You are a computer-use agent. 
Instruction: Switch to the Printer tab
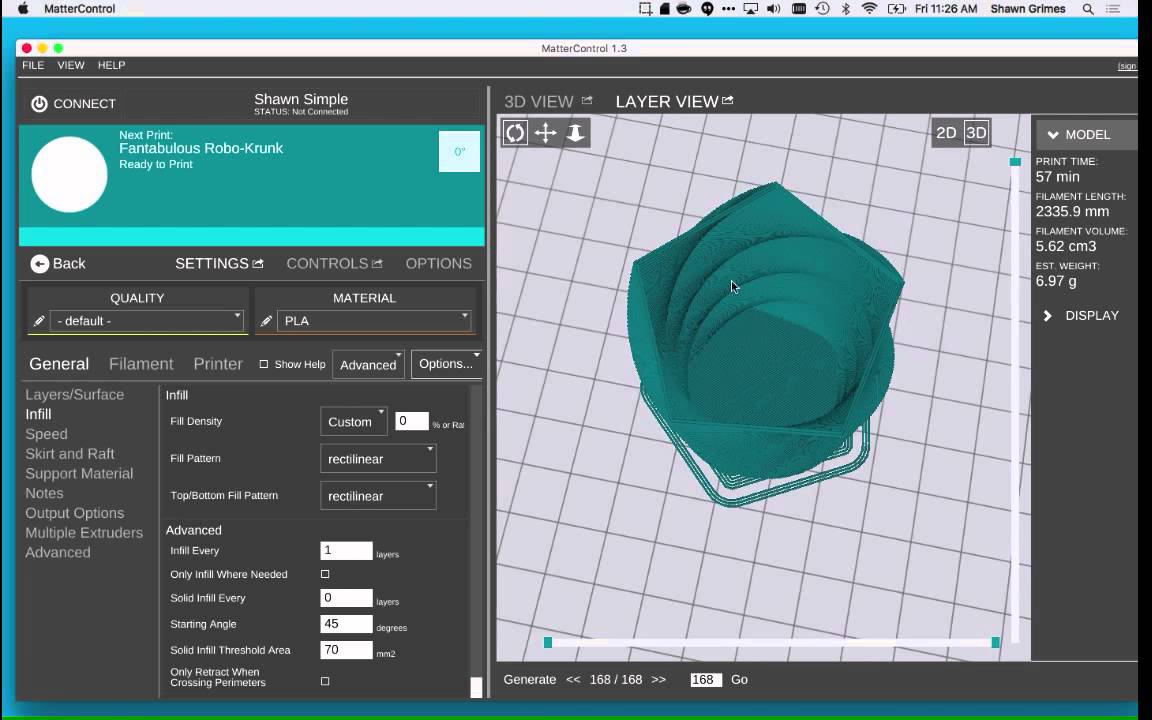tap(217, 364)
